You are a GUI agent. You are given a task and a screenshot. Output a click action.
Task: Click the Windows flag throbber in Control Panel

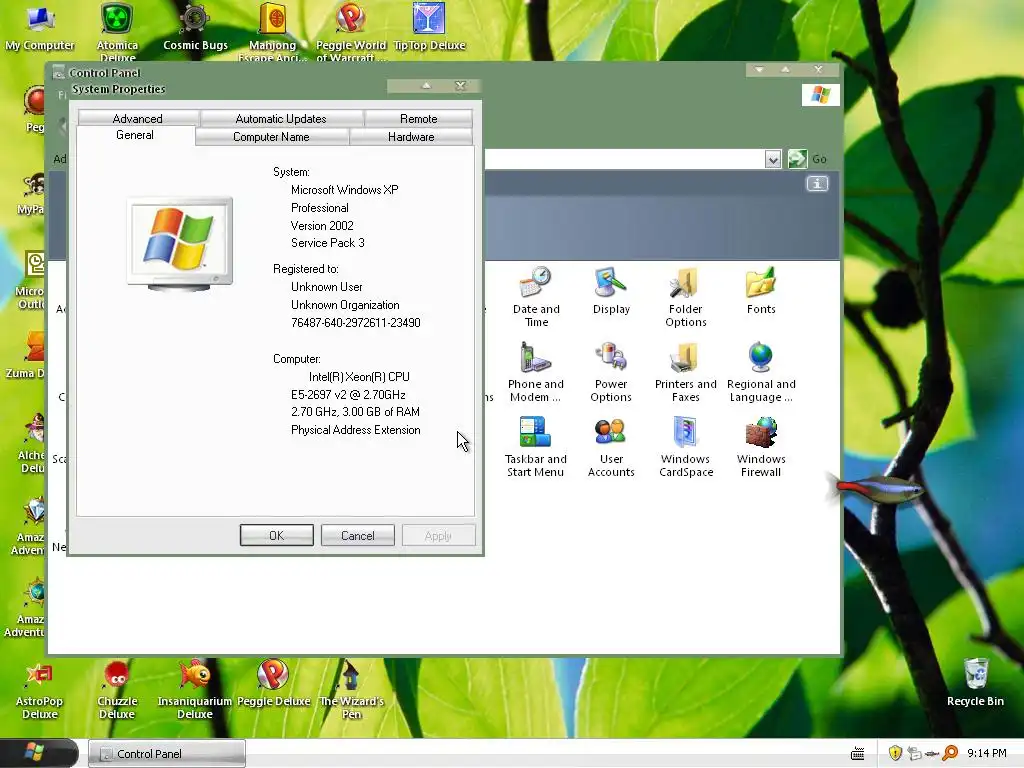(820, 95)
